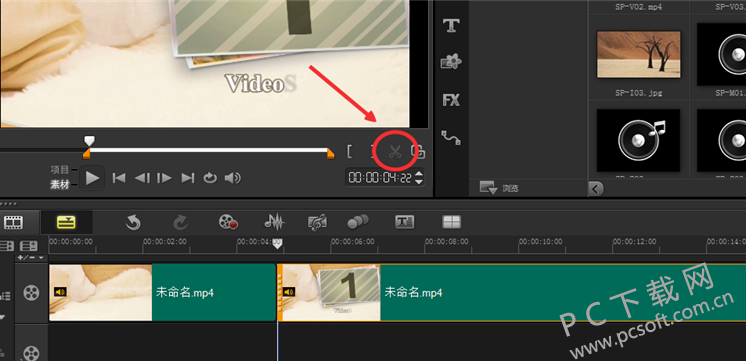
Task: Click the Play button in preview
Action: tap(92, 178)
